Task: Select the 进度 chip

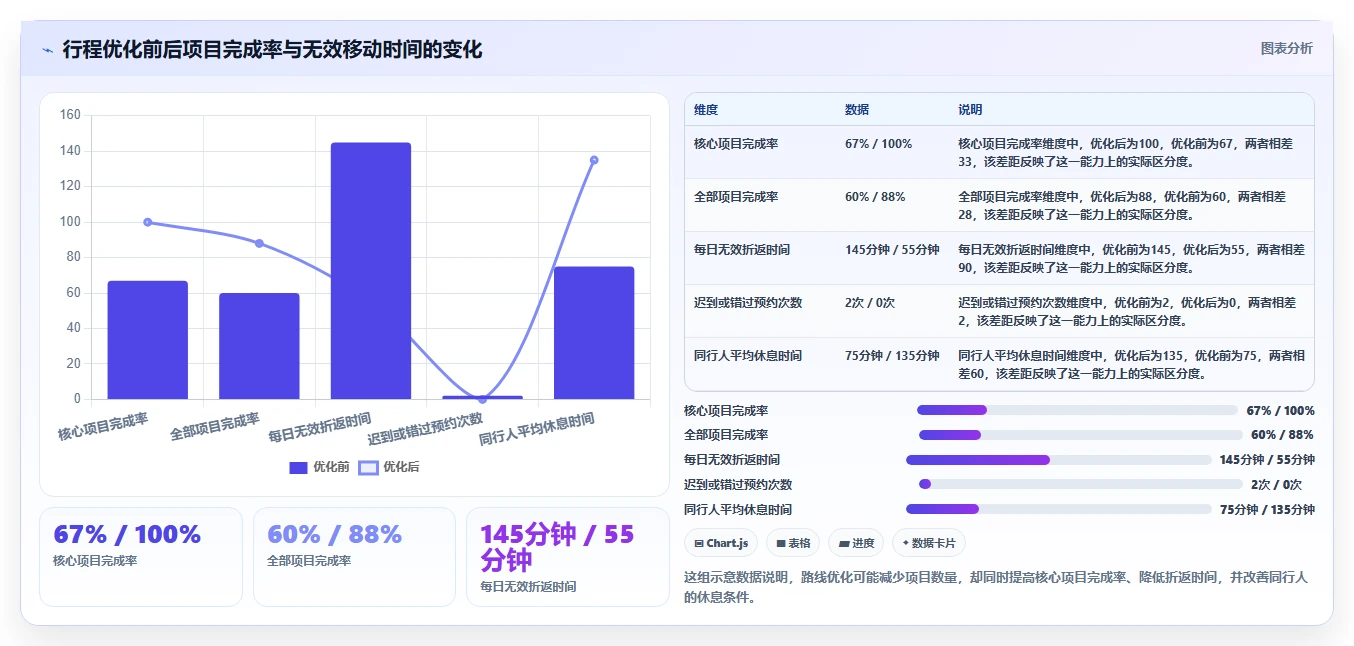Action: pos(856,543)
